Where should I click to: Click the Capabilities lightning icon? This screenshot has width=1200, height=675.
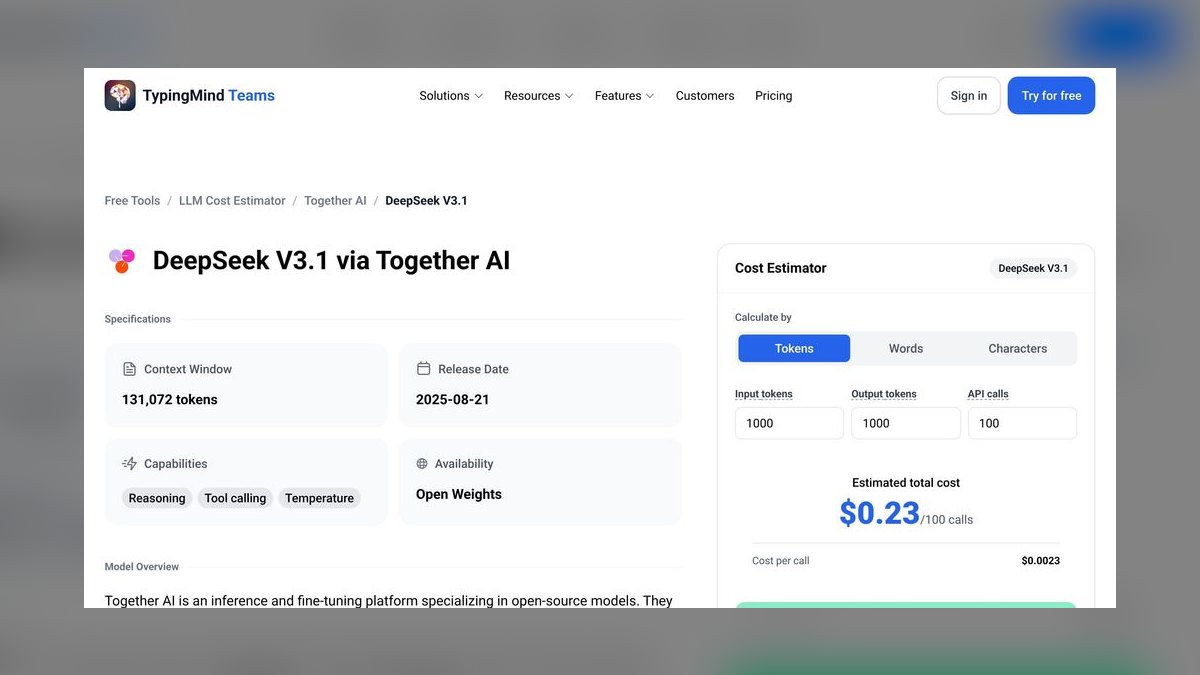pyautogui.click(x=129, y=464)
